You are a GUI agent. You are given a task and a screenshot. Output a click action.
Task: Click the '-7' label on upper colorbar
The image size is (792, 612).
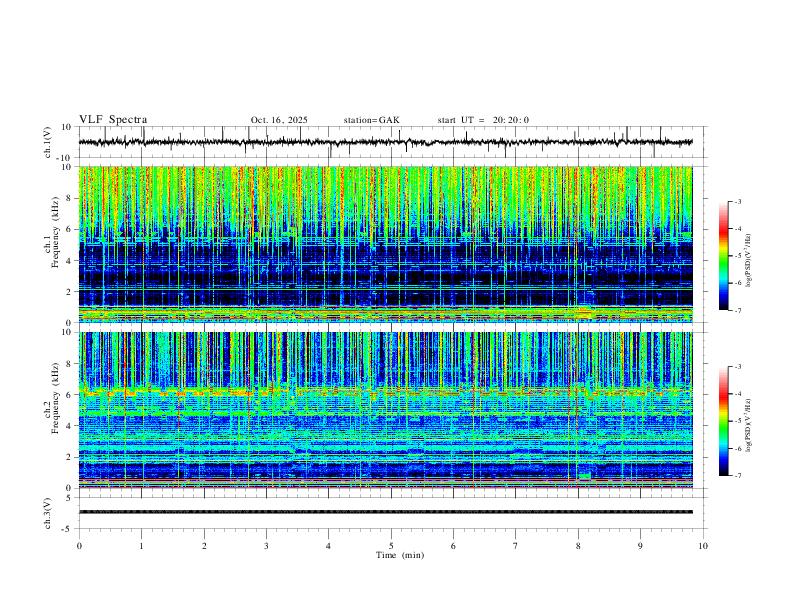pos(738,311)
